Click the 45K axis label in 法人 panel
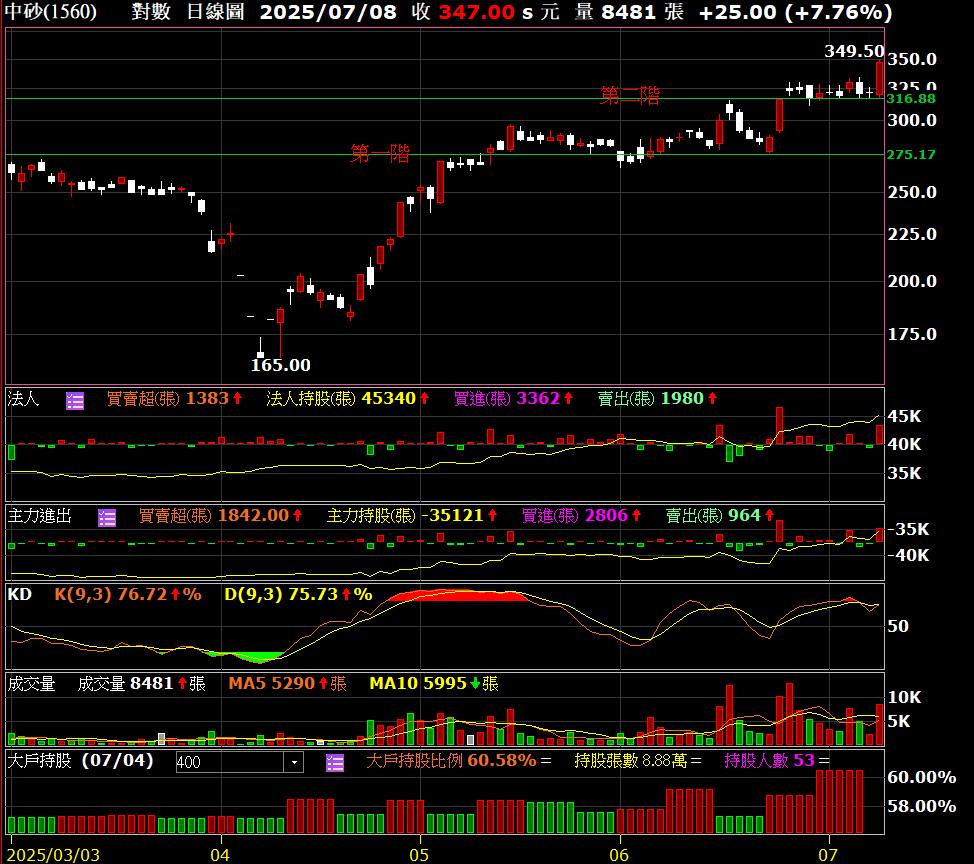The height and width of the screenshot is (864, 974). coord(904,416)
